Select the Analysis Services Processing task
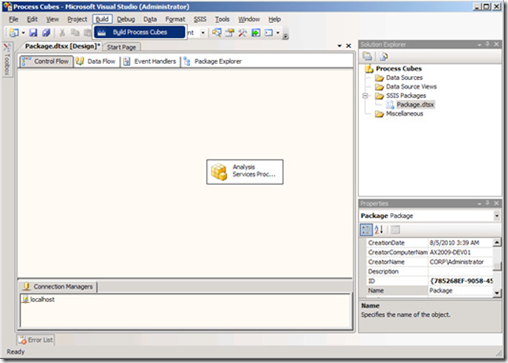Viewport: 508px width, 363px height. (245, 172)
